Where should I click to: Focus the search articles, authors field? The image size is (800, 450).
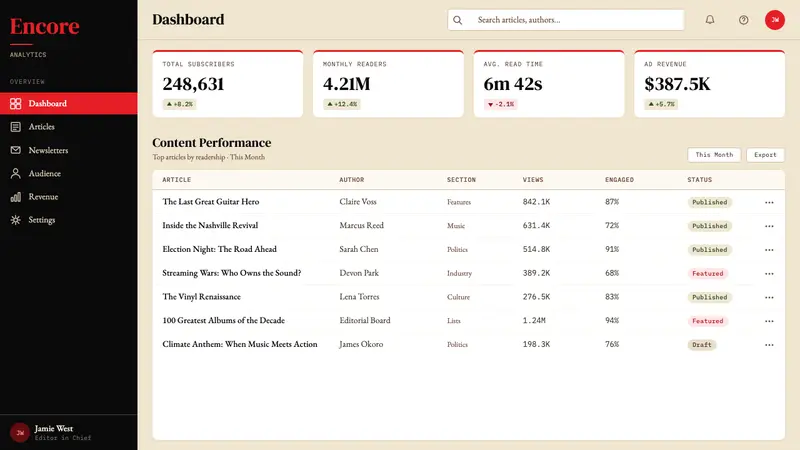566,20
